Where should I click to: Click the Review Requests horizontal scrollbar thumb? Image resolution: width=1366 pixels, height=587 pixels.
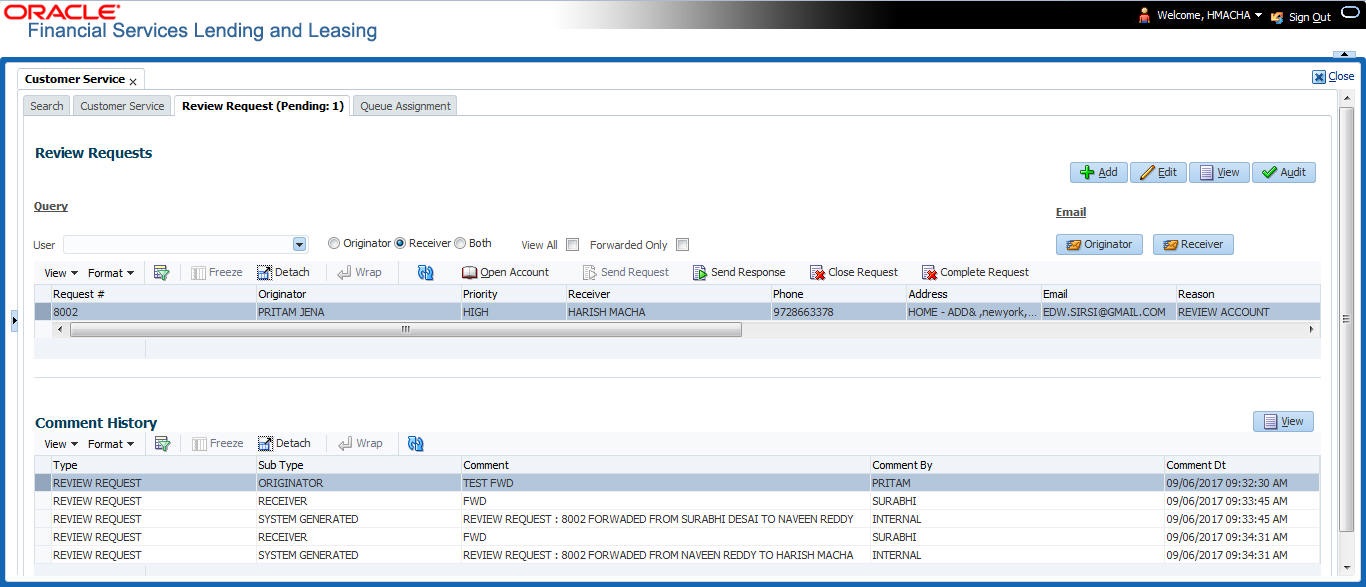(406, 329)
